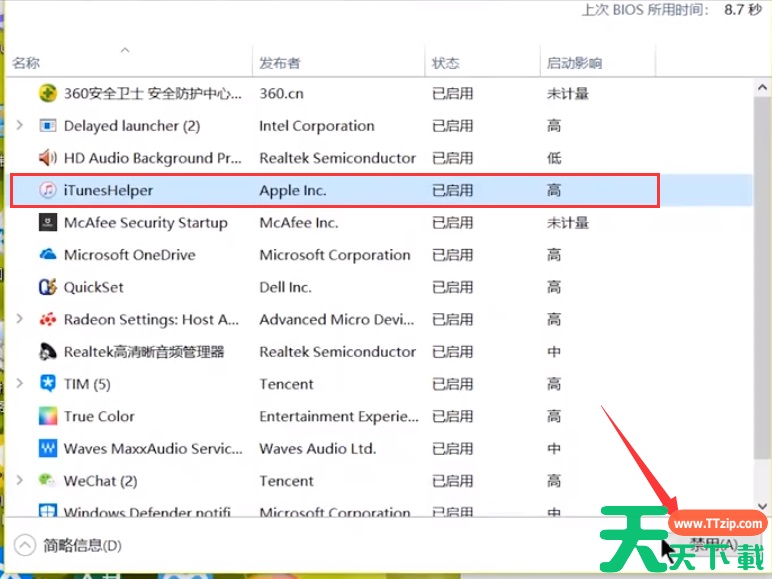Click scrollbar down arrow of startup list
772x579 pixels.
pyautogui.click(x=762, y=506)
